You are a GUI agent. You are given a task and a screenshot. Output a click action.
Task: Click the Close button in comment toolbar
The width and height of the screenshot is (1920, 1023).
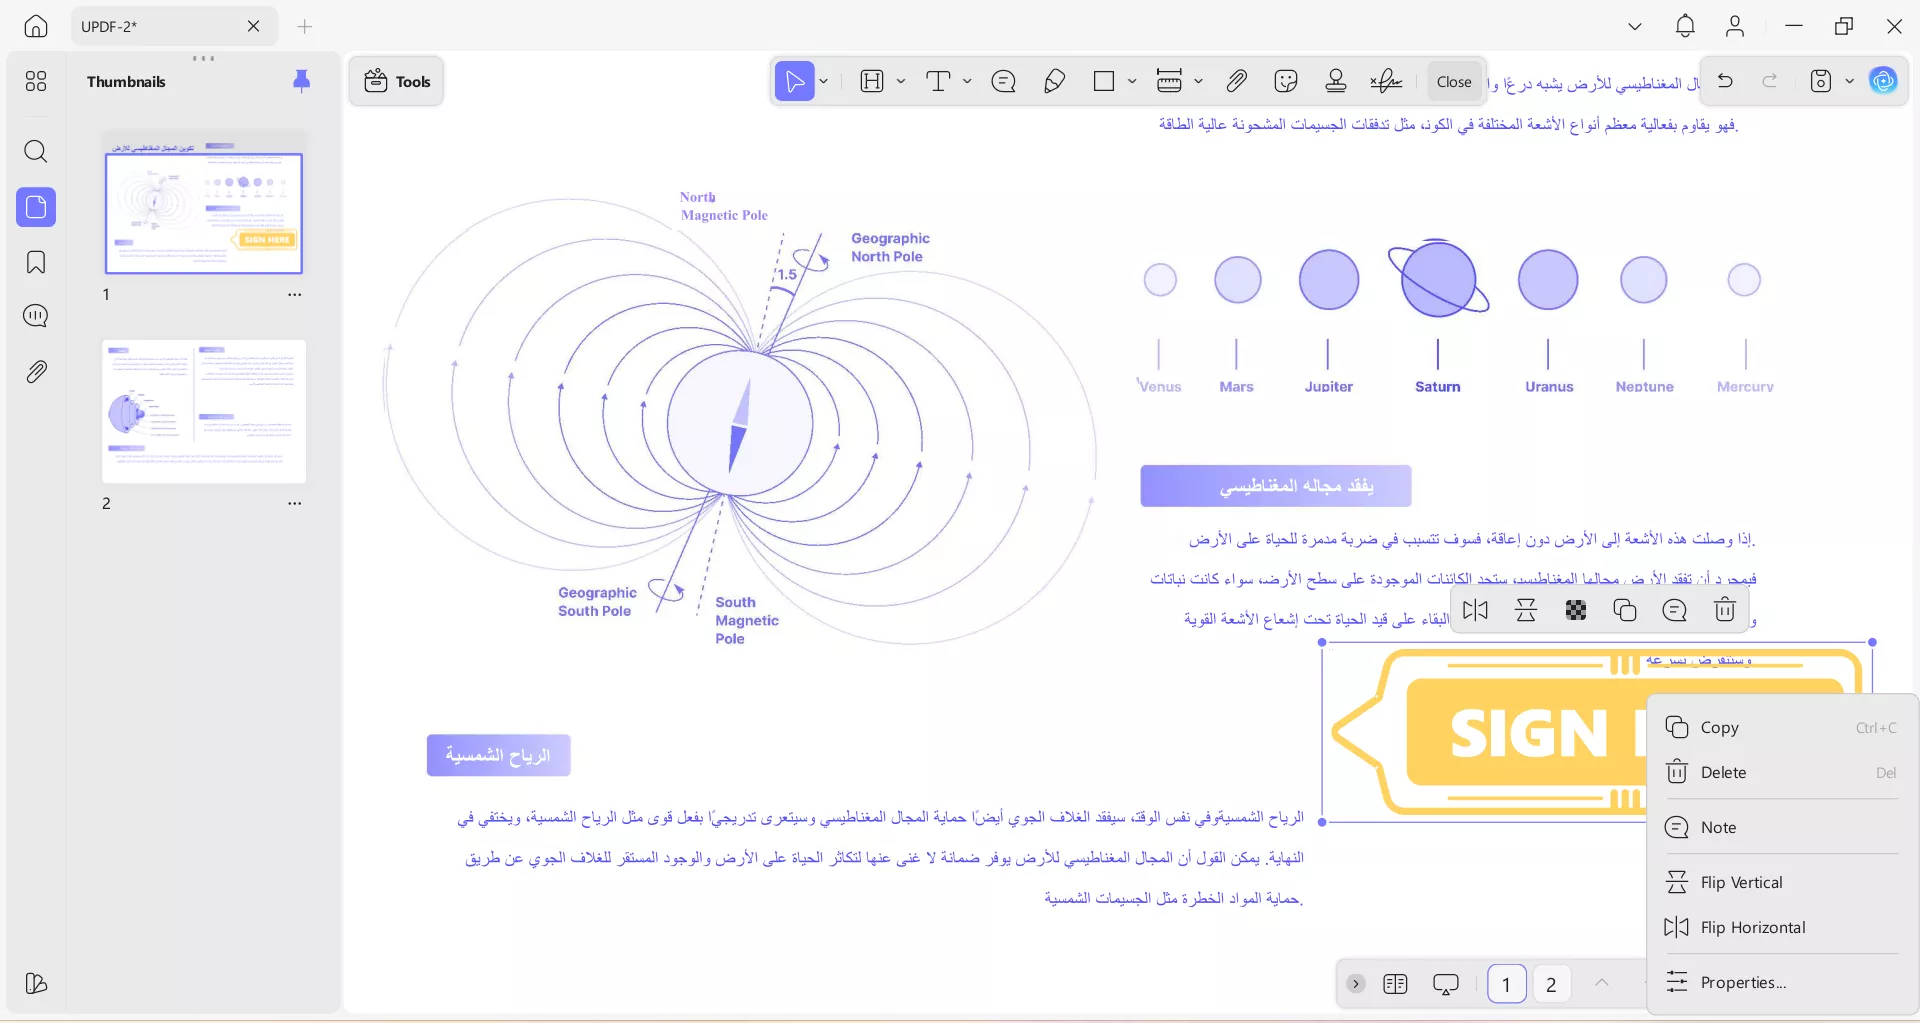point(1454,82)
